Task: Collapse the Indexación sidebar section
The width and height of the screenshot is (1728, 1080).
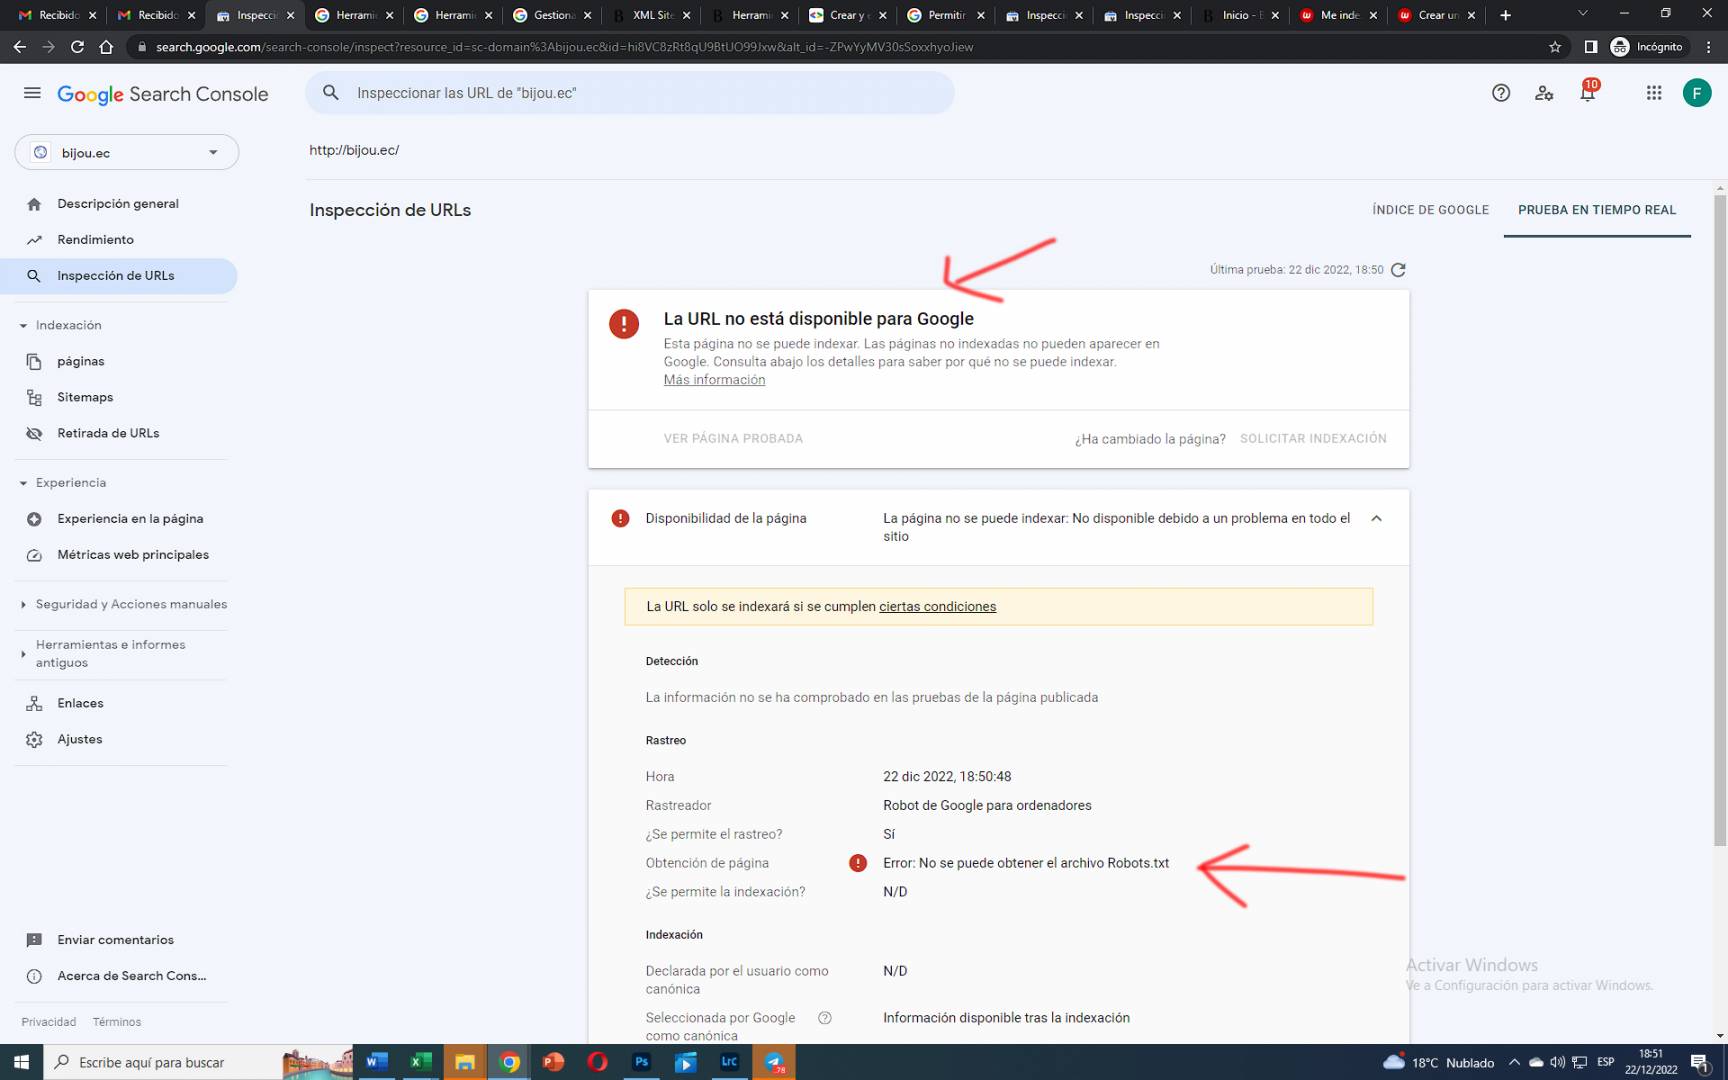Action: (23, 326)
